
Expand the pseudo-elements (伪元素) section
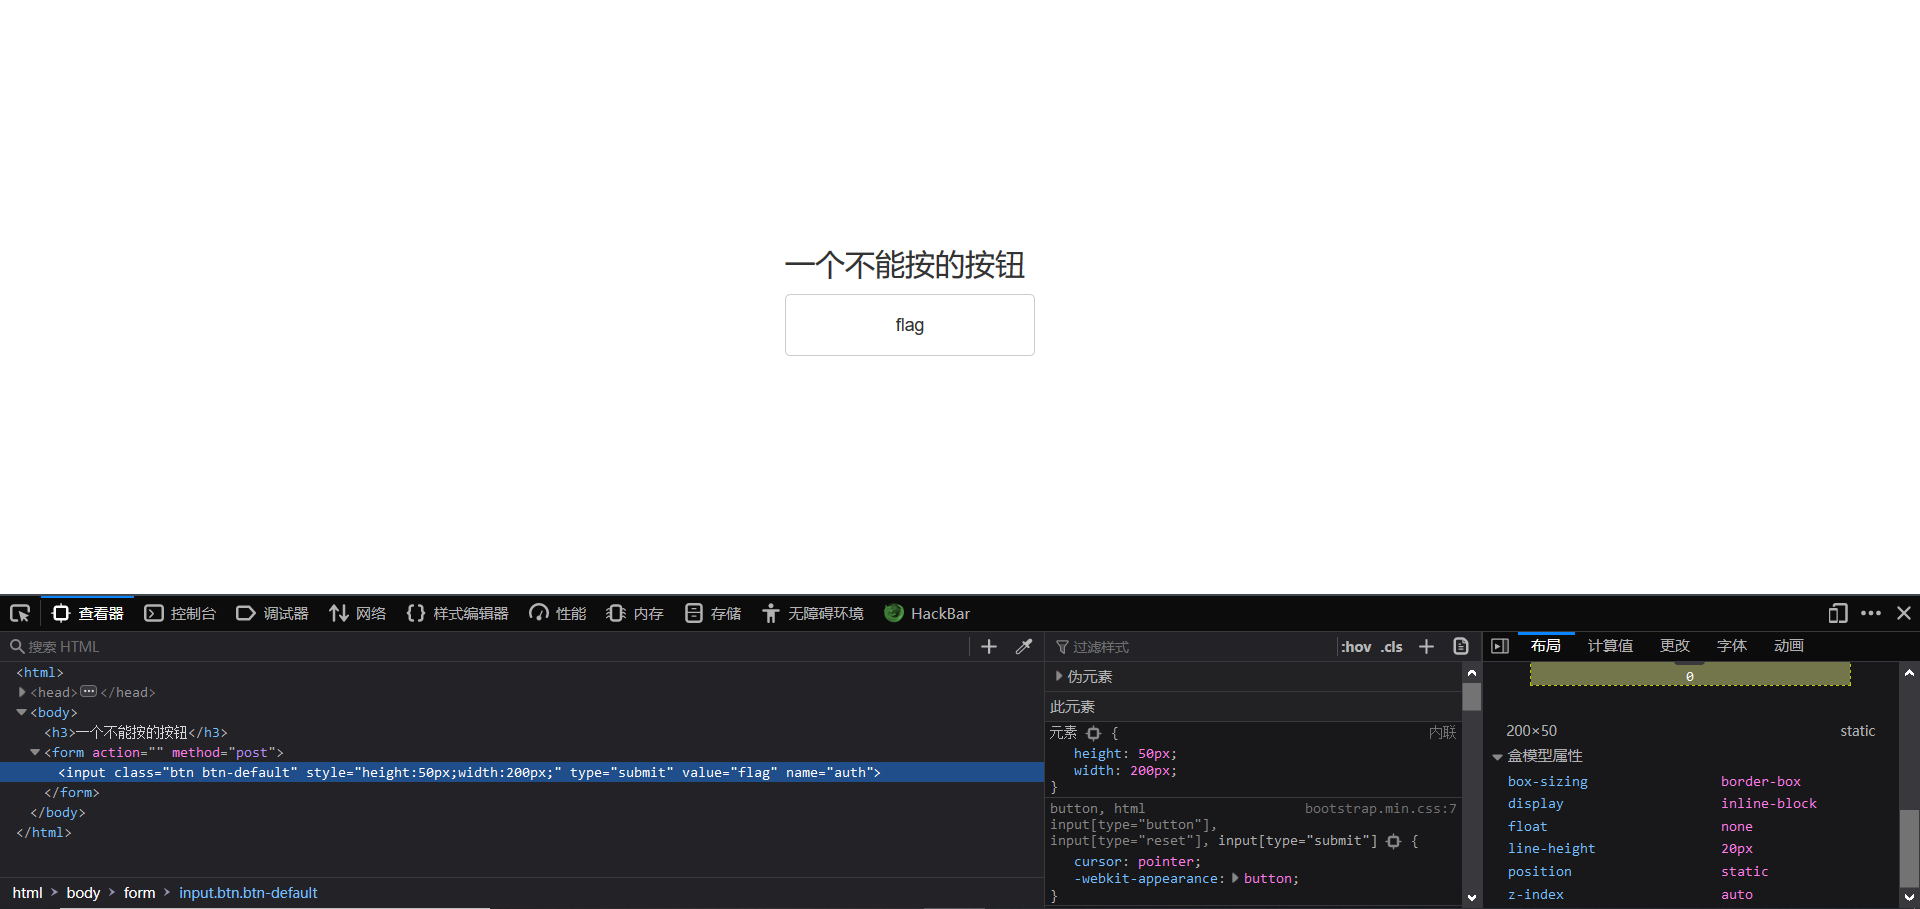1059,676
